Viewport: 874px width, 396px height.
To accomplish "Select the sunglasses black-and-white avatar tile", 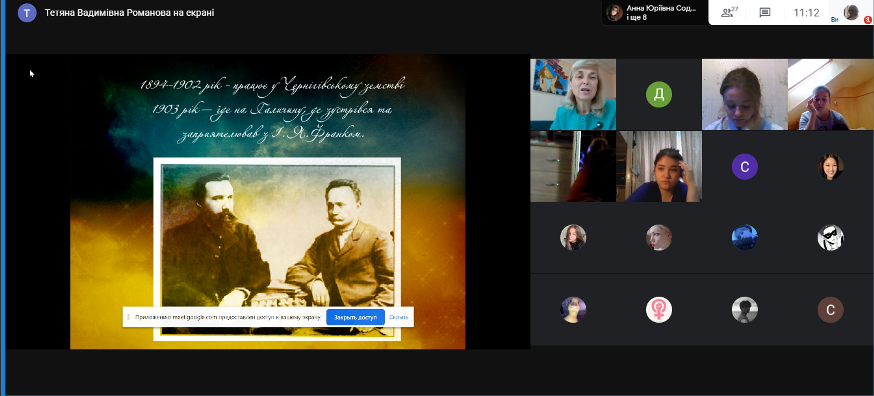I will point(830,238).
